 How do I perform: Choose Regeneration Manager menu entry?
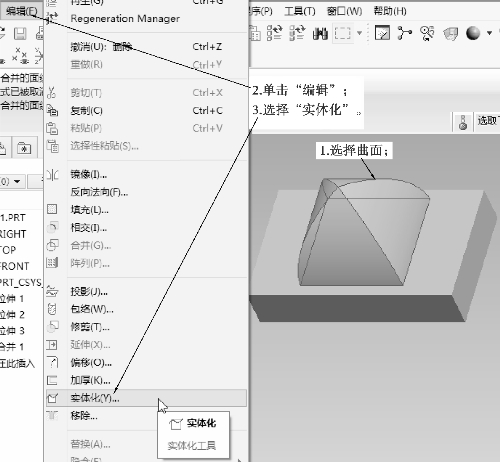(x=147, y=19)
